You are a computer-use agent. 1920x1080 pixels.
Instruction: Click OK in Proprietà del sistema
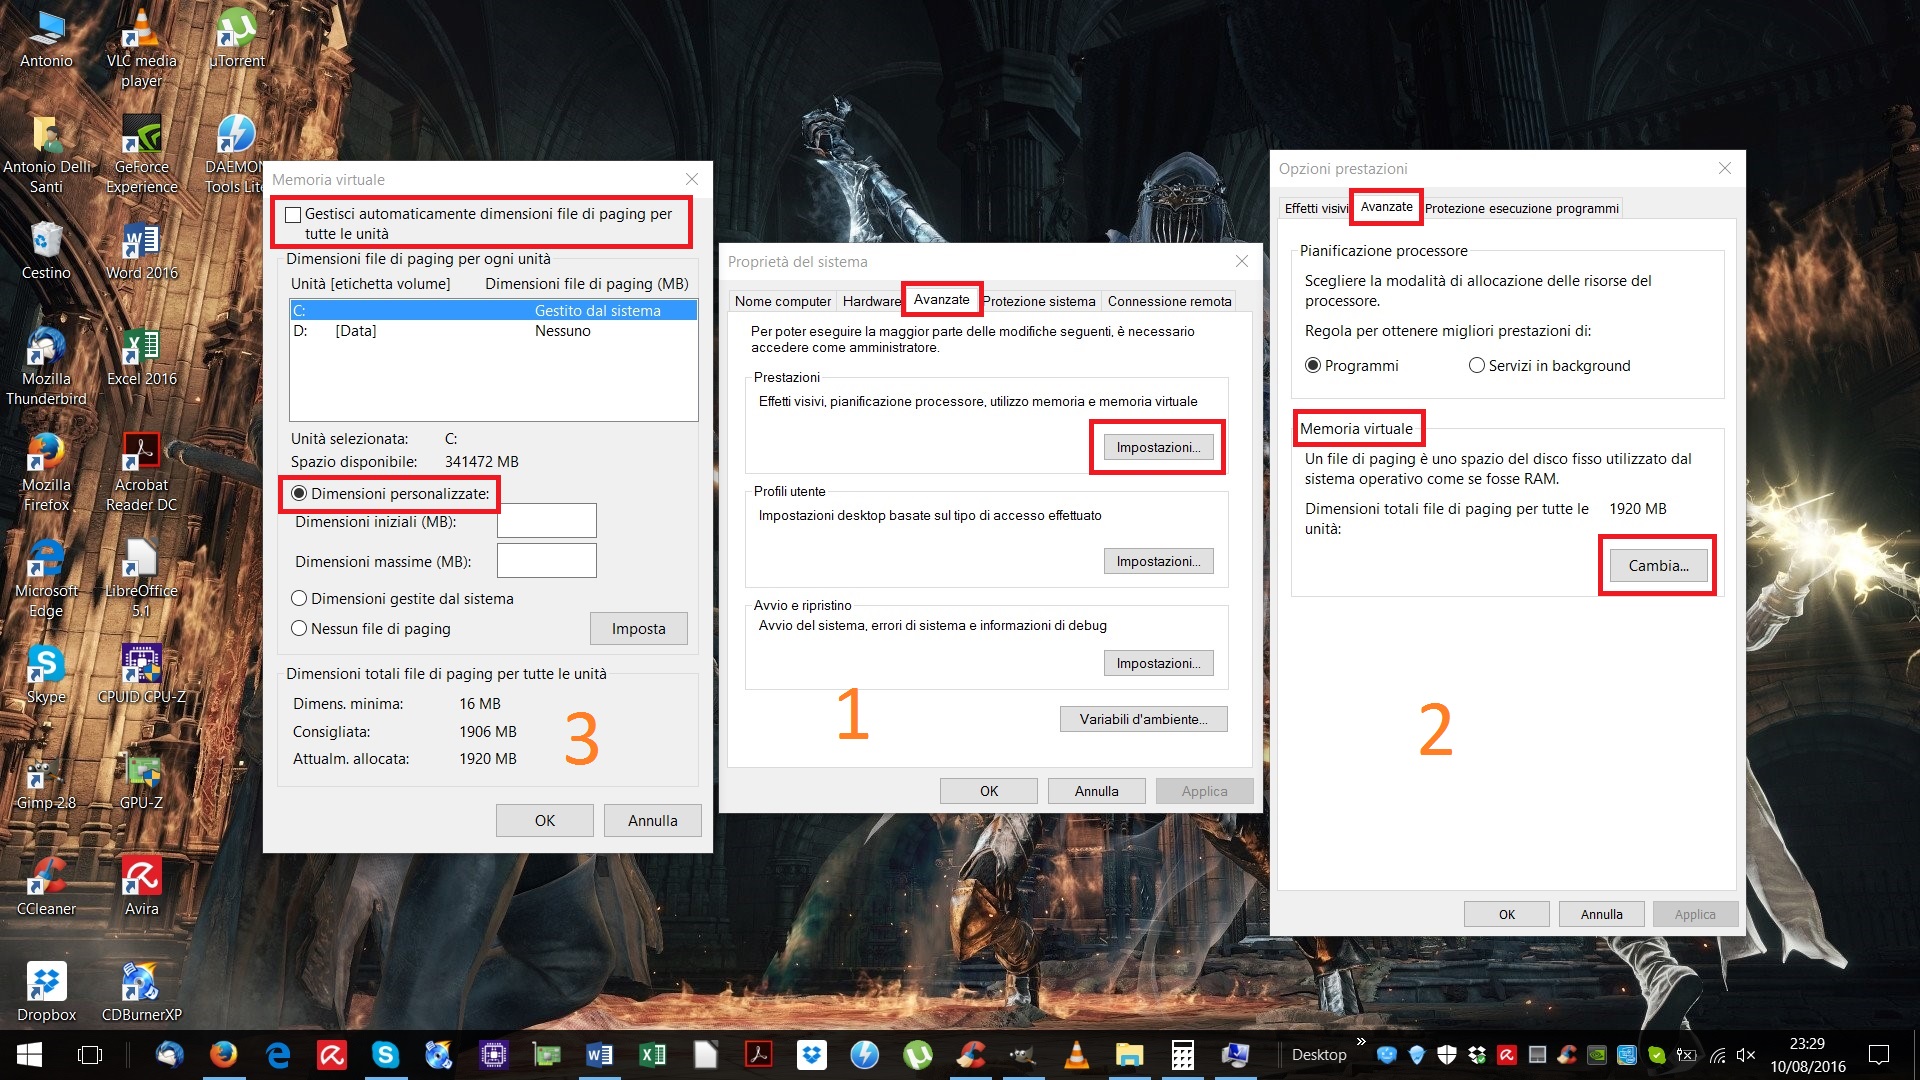coord(988,791)
